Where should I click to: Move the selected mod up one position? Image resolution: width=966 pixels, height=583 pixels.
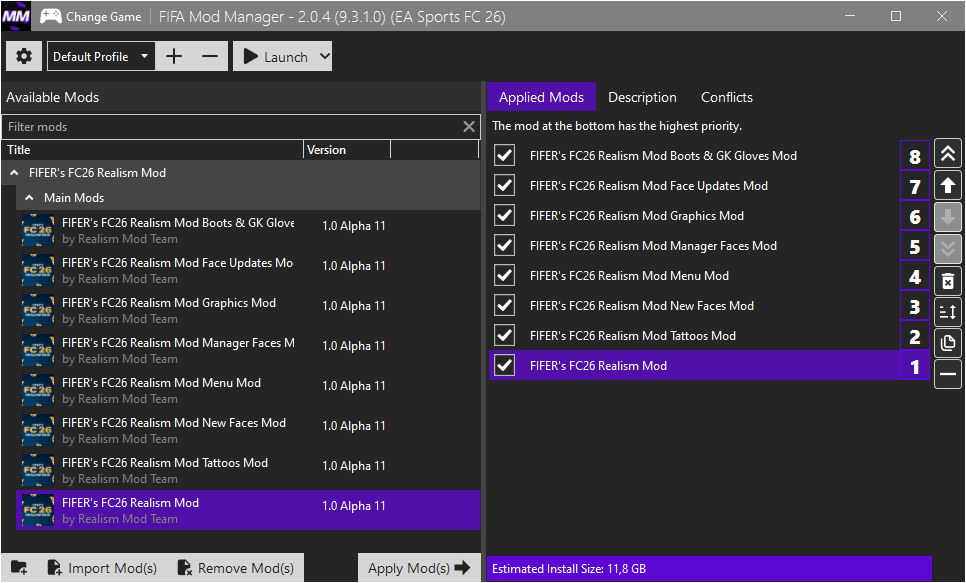(x=948, y=186)
